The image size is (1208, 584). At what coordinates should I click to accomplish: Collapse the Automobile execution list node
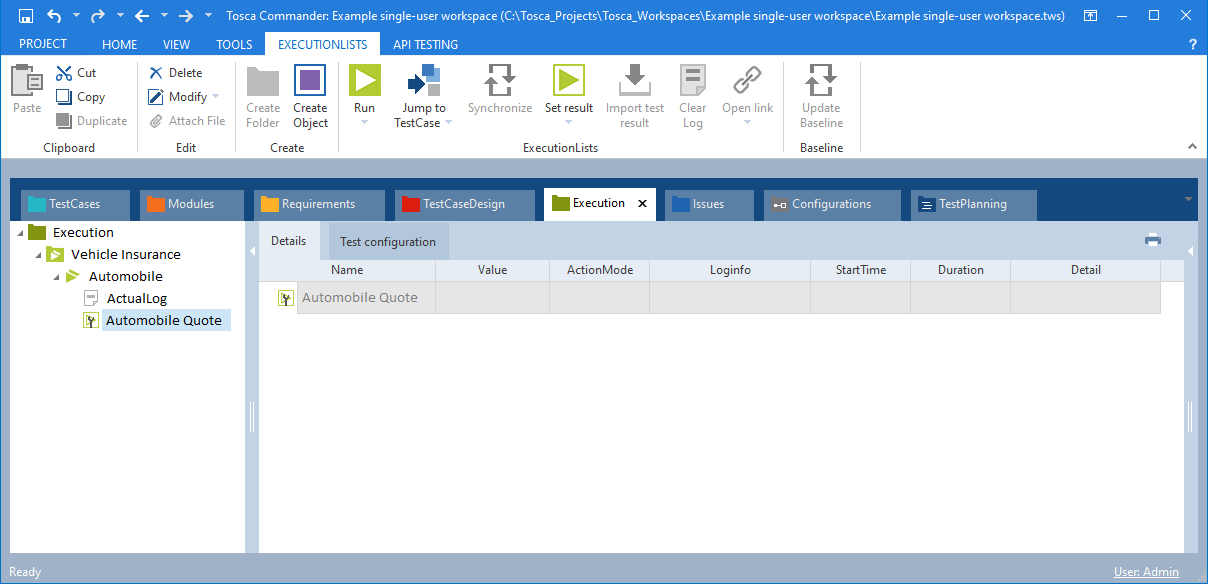[x=56, y=277]
